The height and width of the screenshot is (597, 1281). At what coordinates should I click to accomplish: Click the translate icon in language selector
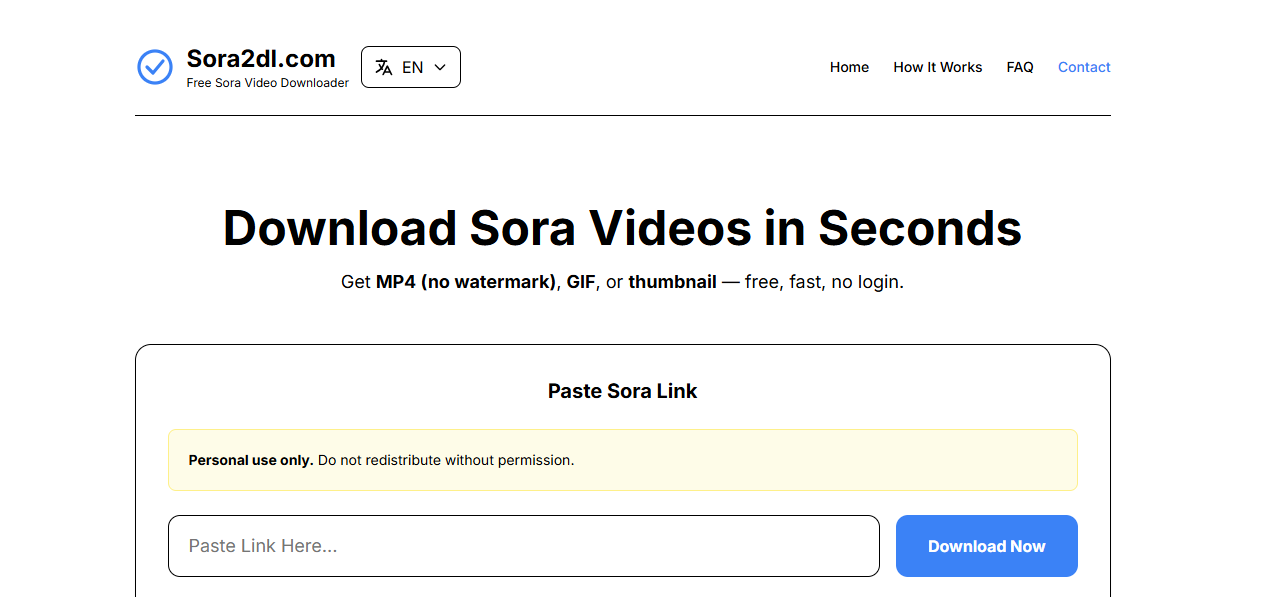tap(383, 67)
